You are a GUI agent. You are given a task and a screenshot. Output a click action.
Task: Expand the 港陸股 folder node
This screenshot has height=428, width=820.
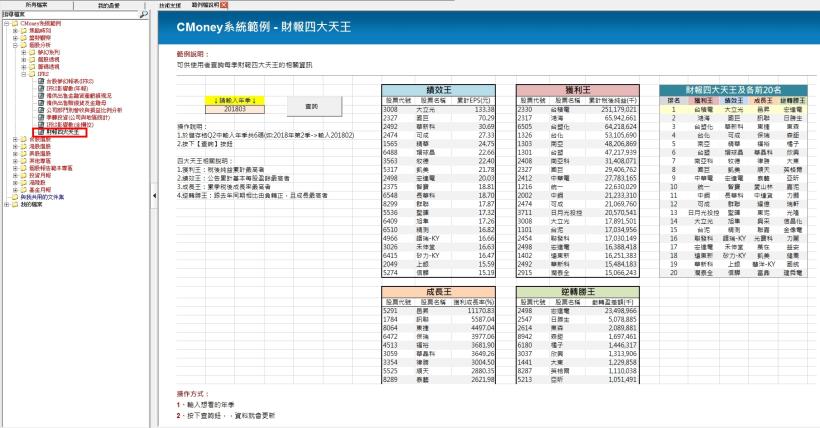click(15, 183)
